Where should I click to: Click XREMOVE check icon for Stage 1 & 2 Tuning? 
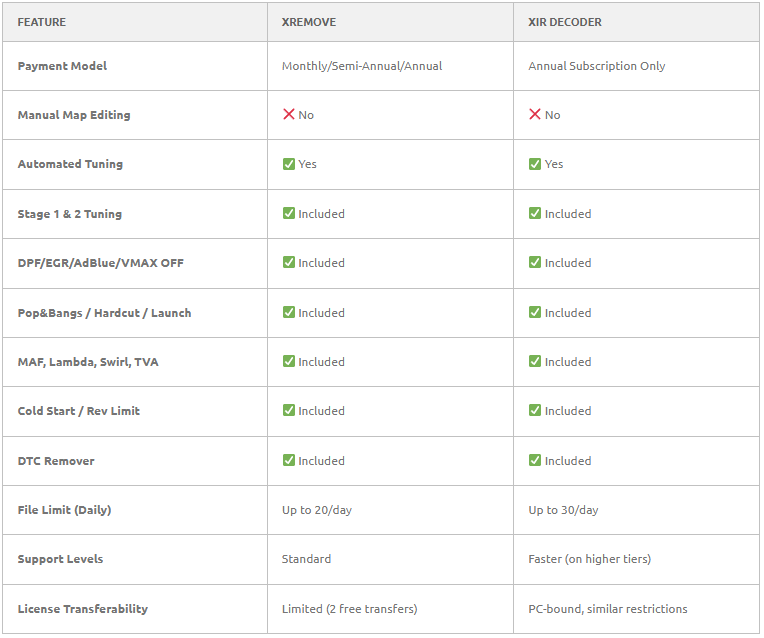click(288, 213)
